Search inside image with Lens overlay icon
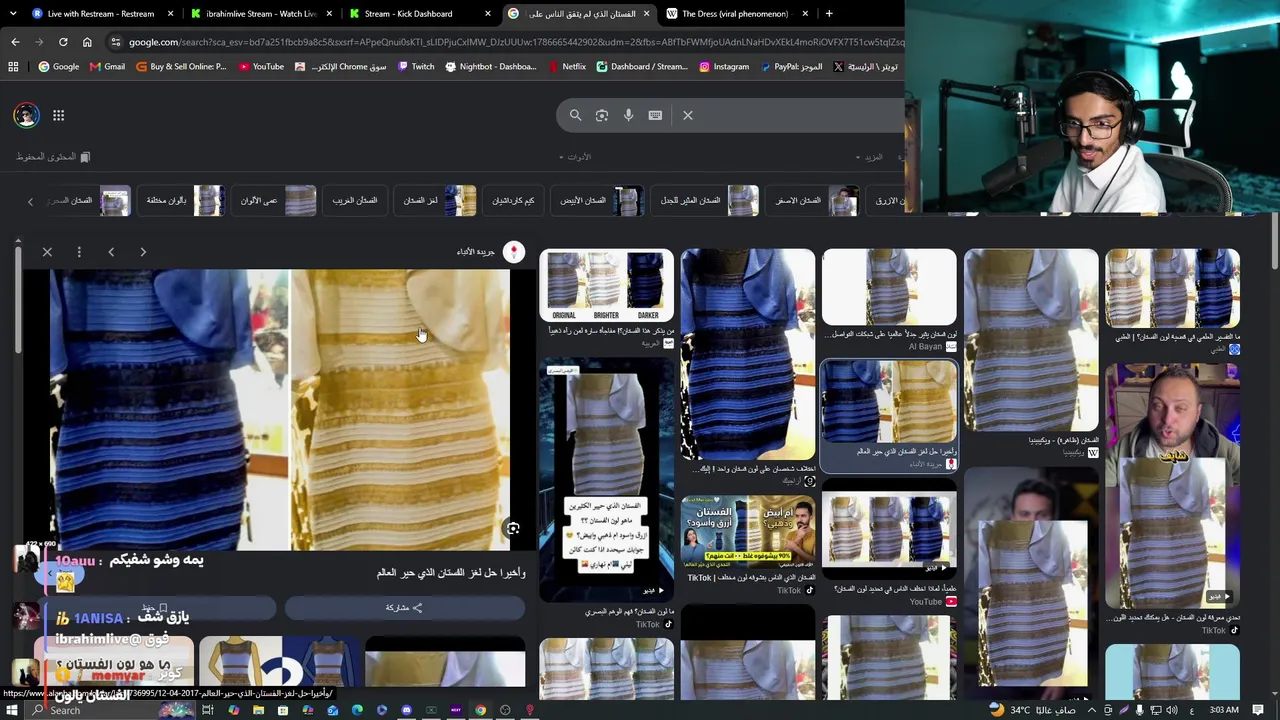The image size is (1280, 720). tap(513, 529)
